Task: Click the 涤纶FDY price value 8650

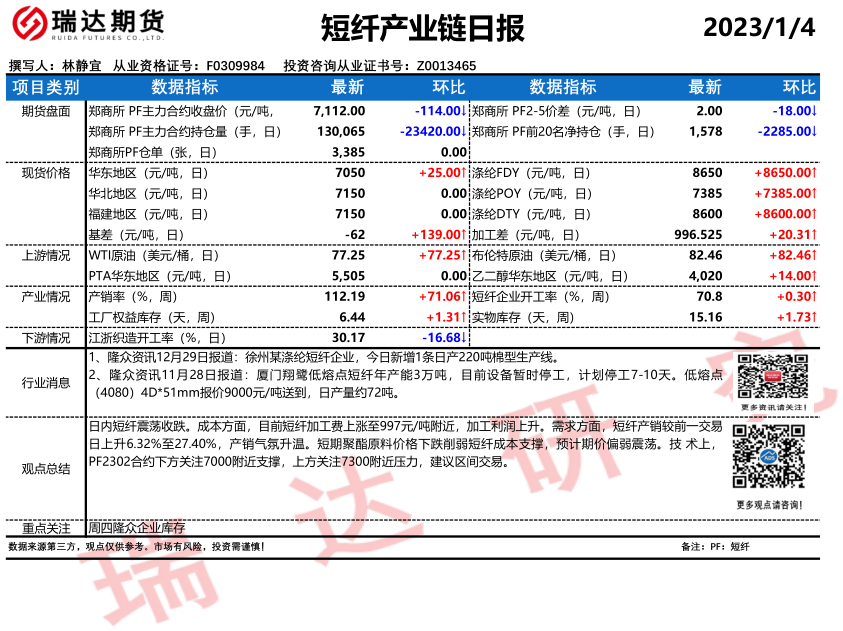Action: click(707, 173)
